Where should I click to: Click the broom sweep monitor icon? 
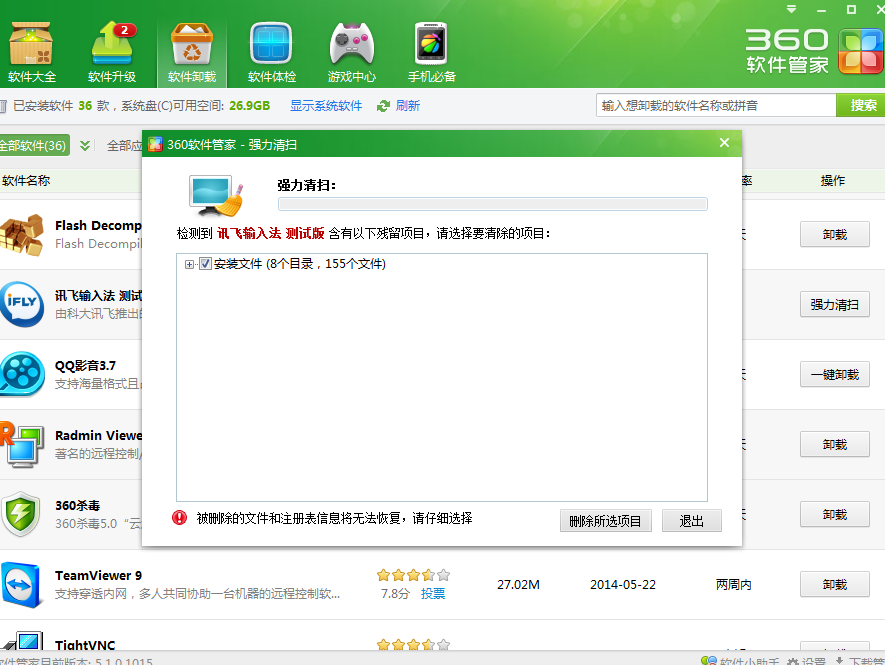coord(215,196)
